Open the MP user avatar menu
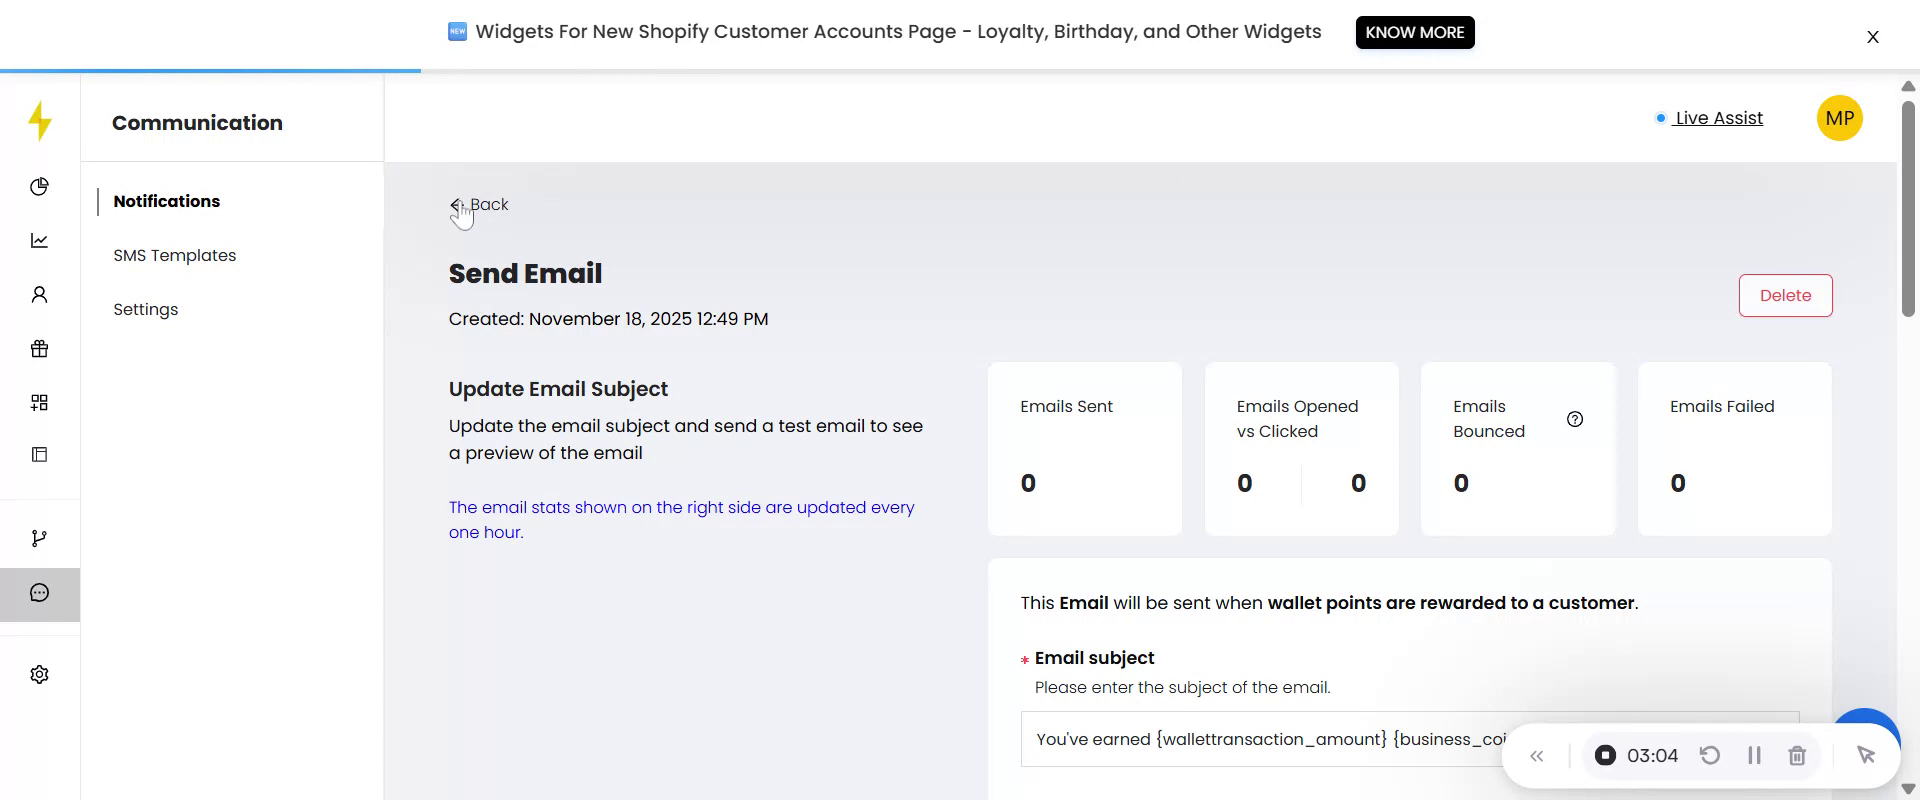Image resolution: width=1920 pixels, height=800 pixels. click(1839, 118)
